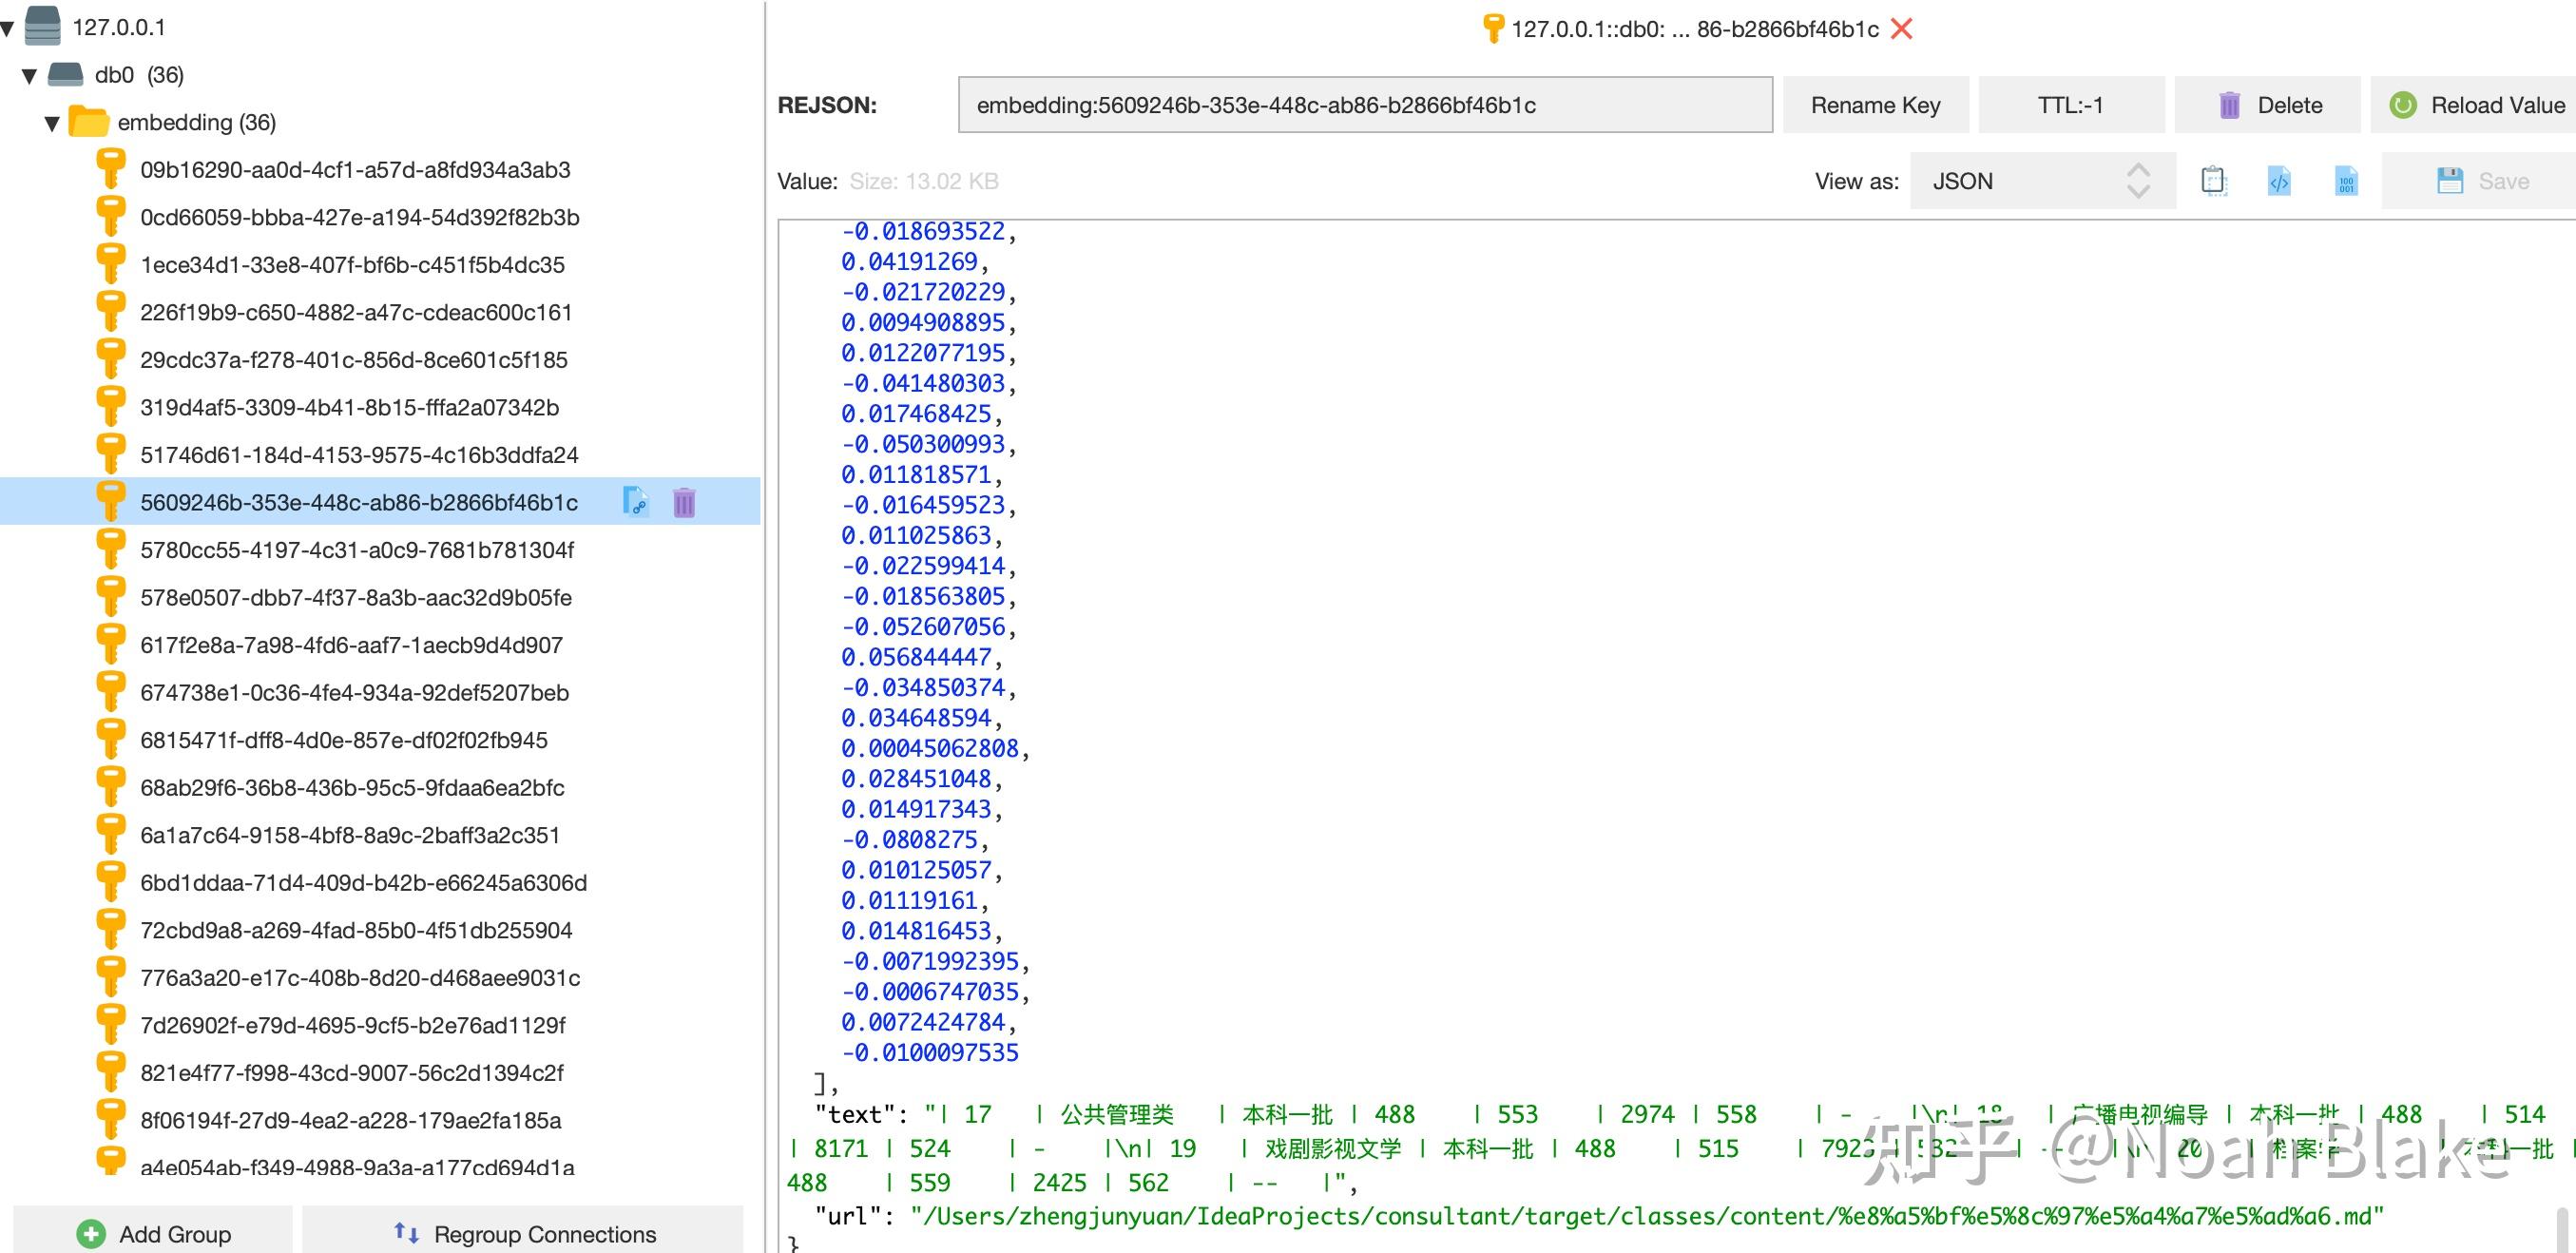The image size is (2576, 1253).
Task: Click the green Add Group plus icon
Action: (x=91, y=1234)
